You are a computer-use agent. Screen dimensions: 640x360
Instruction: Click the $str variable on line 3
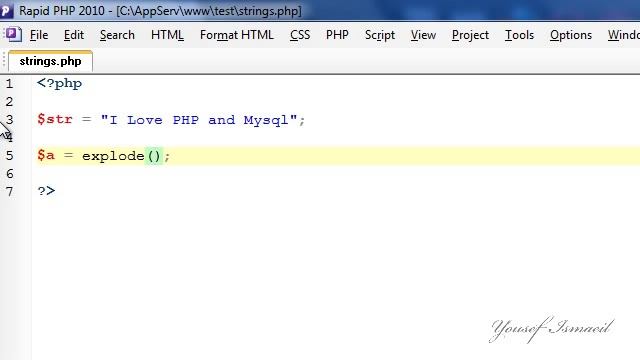coord(55,119)
